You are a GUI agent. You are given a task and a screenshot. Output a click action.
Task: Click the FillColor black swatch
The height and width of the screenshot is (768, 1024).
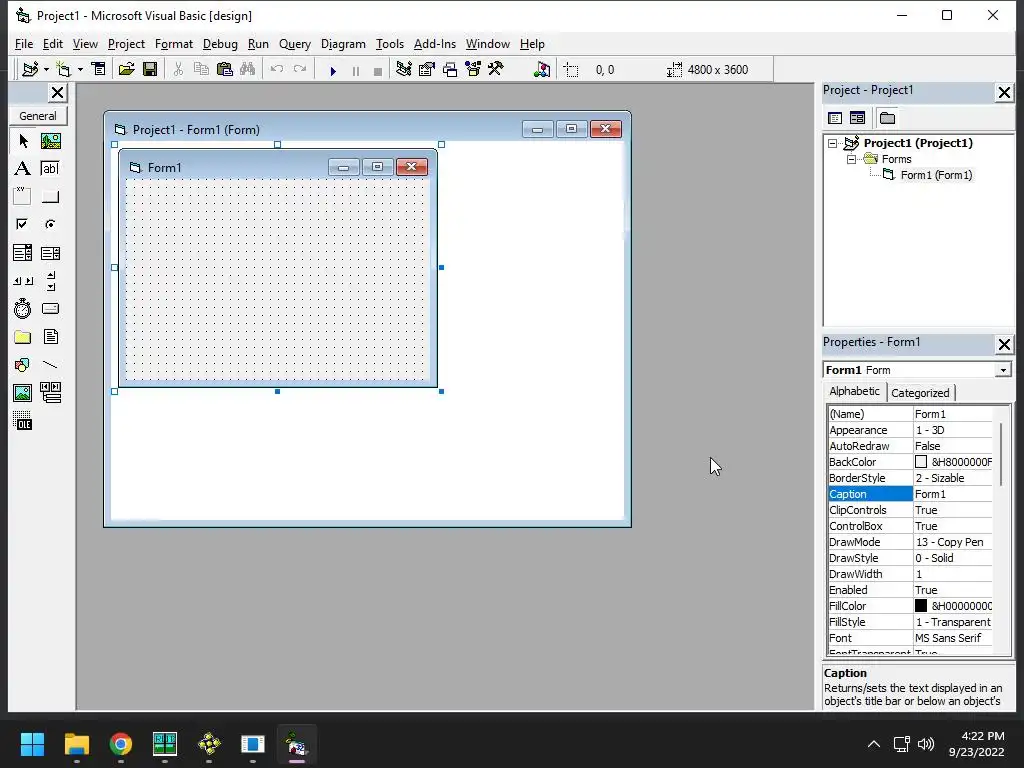tap(921, 606)
